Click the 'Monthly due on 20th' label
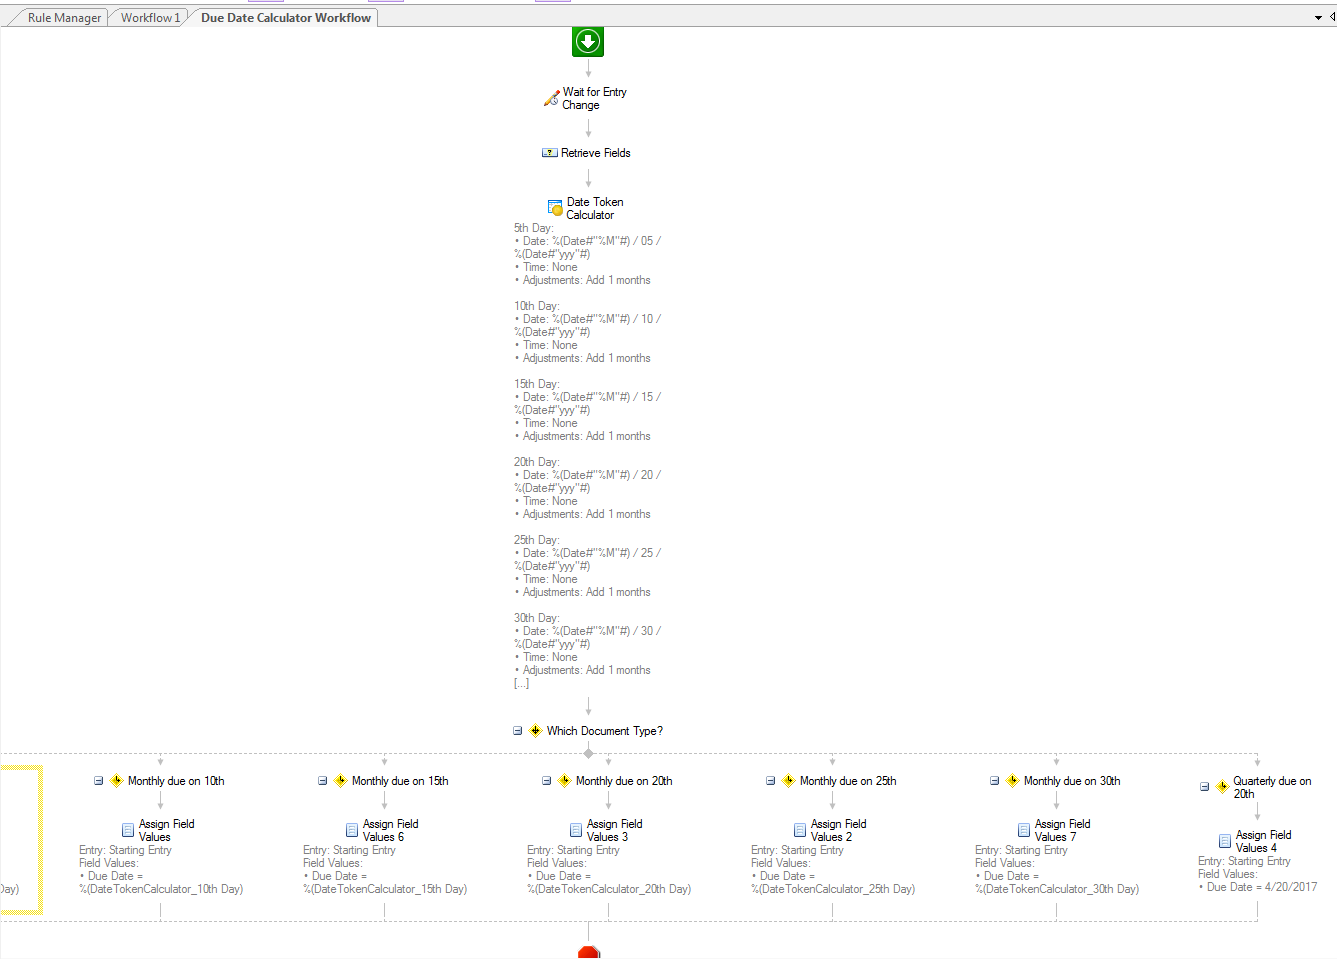Image resolution: width=1337 pixels, height=959 pixels. click(624, 781)
